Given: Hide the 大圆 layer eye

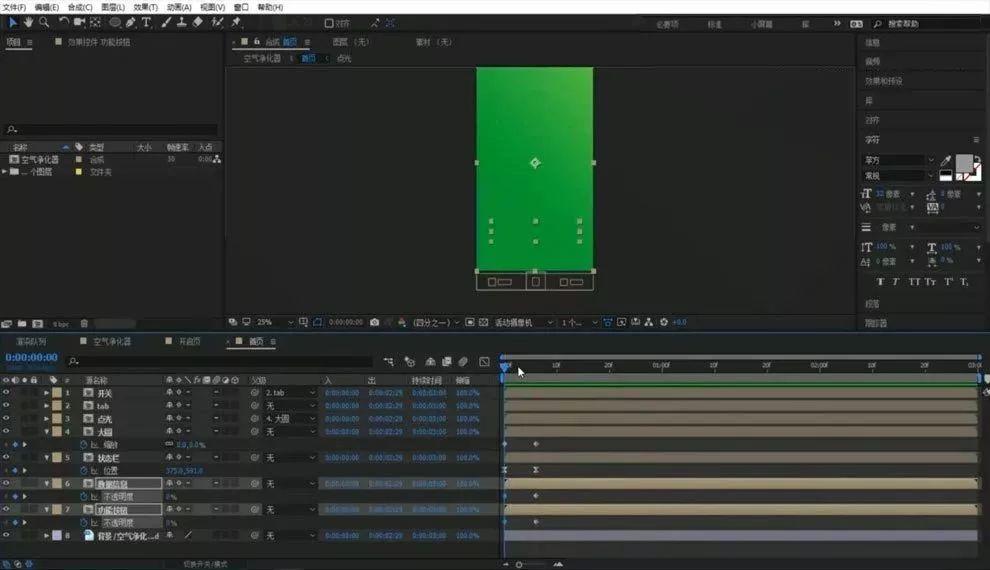Looking at the screenshot, I should (6, 432).
